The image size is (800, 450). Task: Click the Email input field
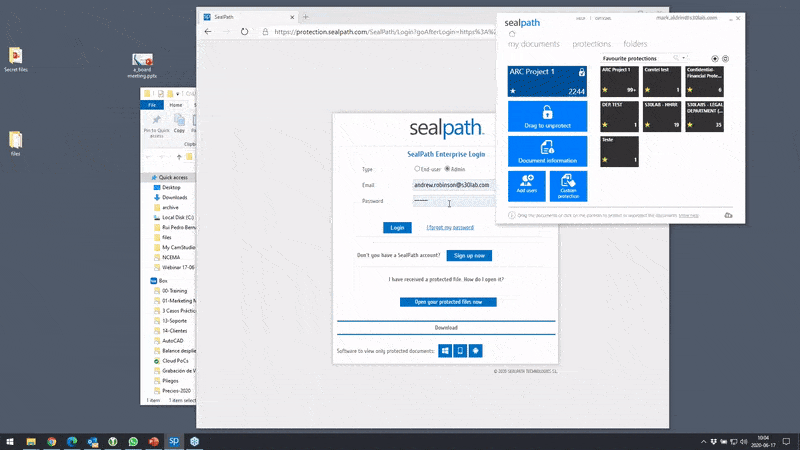454,185
